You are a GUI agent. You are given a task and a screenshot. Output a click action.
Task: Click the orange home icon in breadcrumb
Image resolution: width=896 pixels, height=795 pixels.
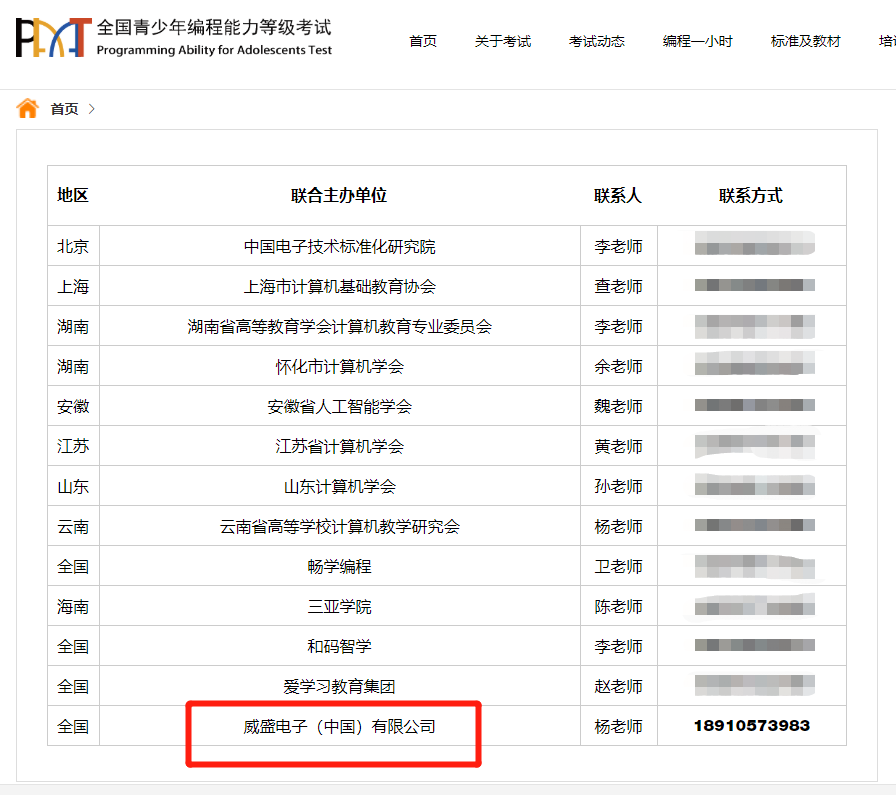point(27,109)
